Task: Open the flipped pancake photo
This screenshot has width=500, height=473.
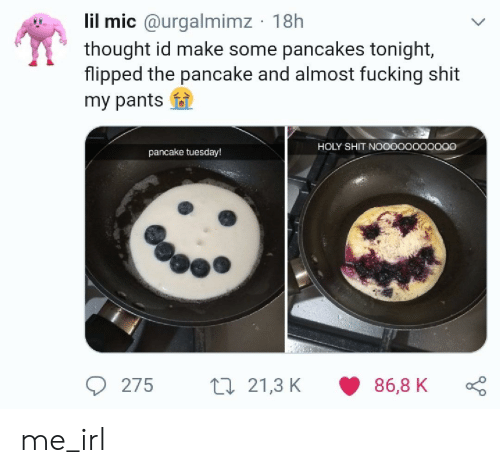Action: click(387, 239)
